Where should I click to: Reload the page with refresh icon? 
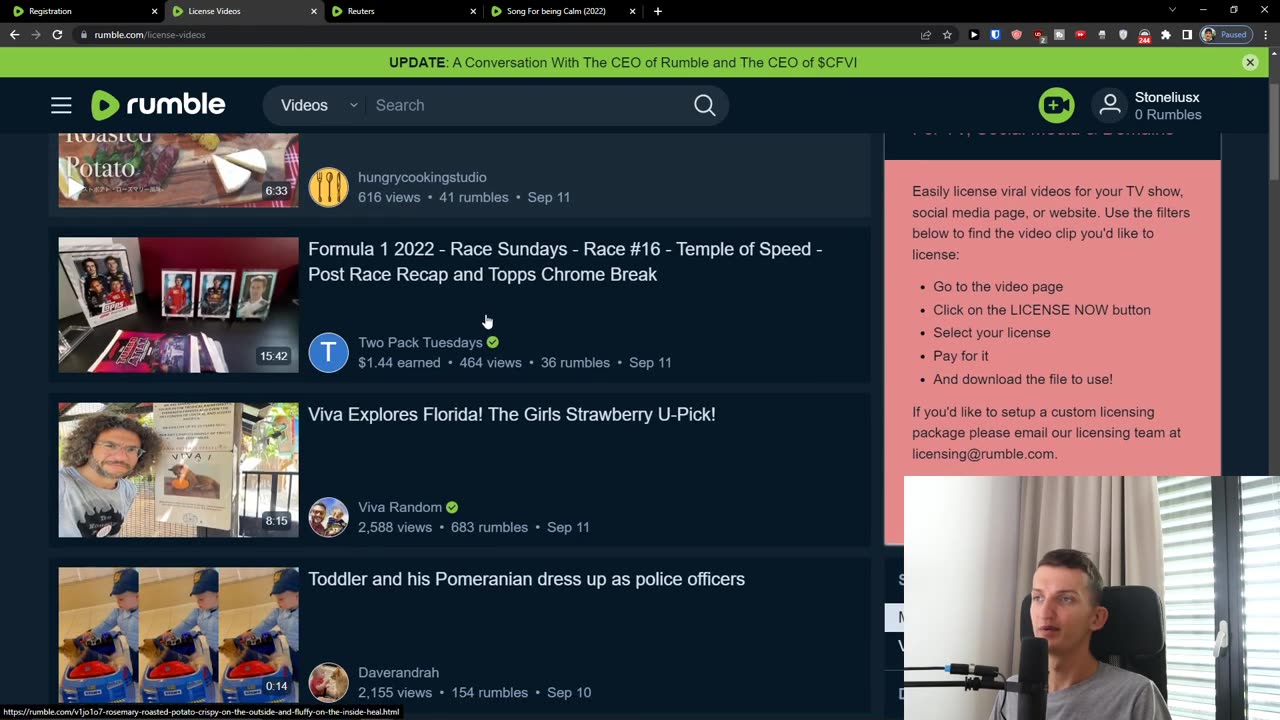coord(57,34)
